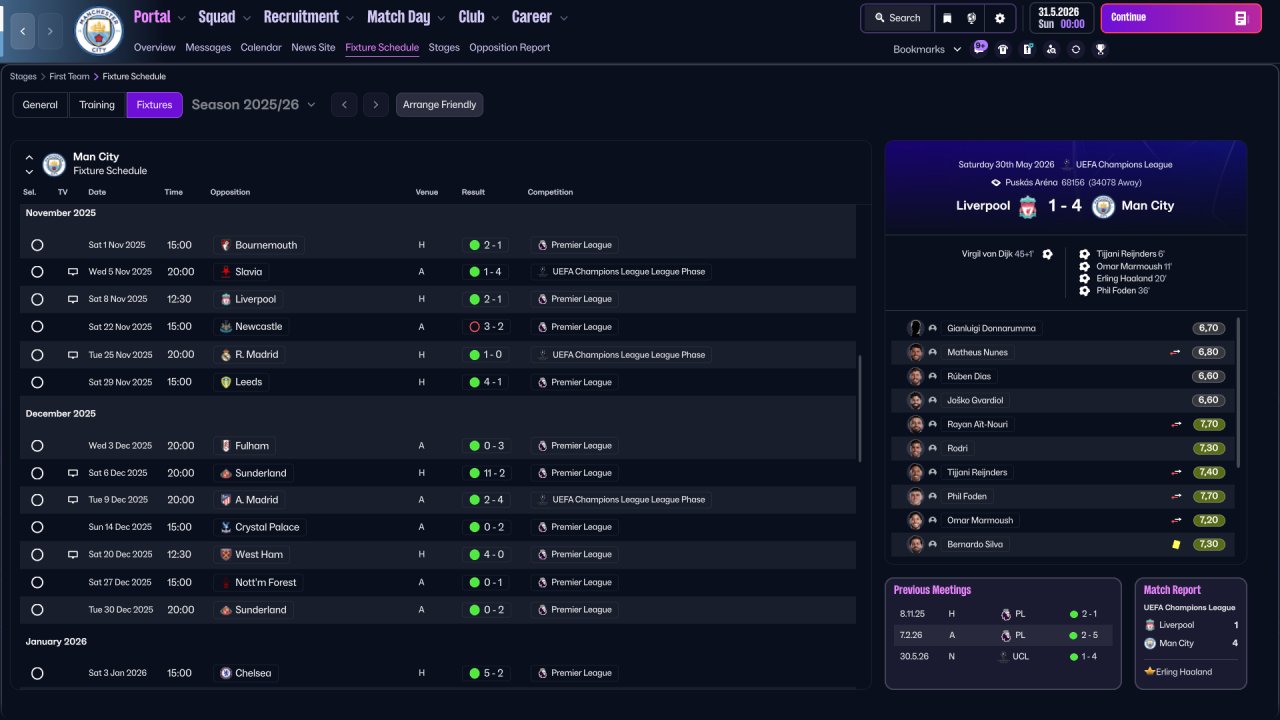Click the goal ball icon beside Virgil van Dijk
Viewport: 1280px width, 720px height.
pyautogui.click(x=1047, y=254)
